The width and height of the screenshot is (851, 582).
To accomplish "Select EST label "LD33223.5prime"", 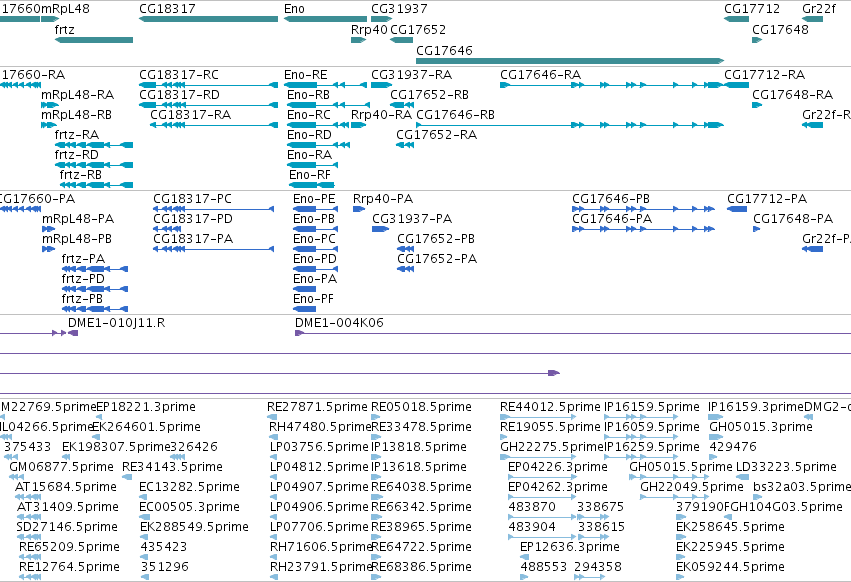I will point(786,467).
